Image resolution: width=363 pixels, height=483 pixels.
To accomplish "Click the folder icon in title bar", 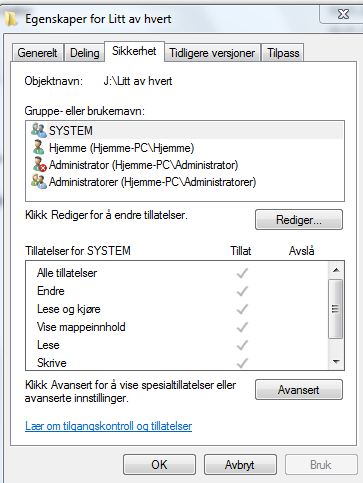I will tap(11, 18).
